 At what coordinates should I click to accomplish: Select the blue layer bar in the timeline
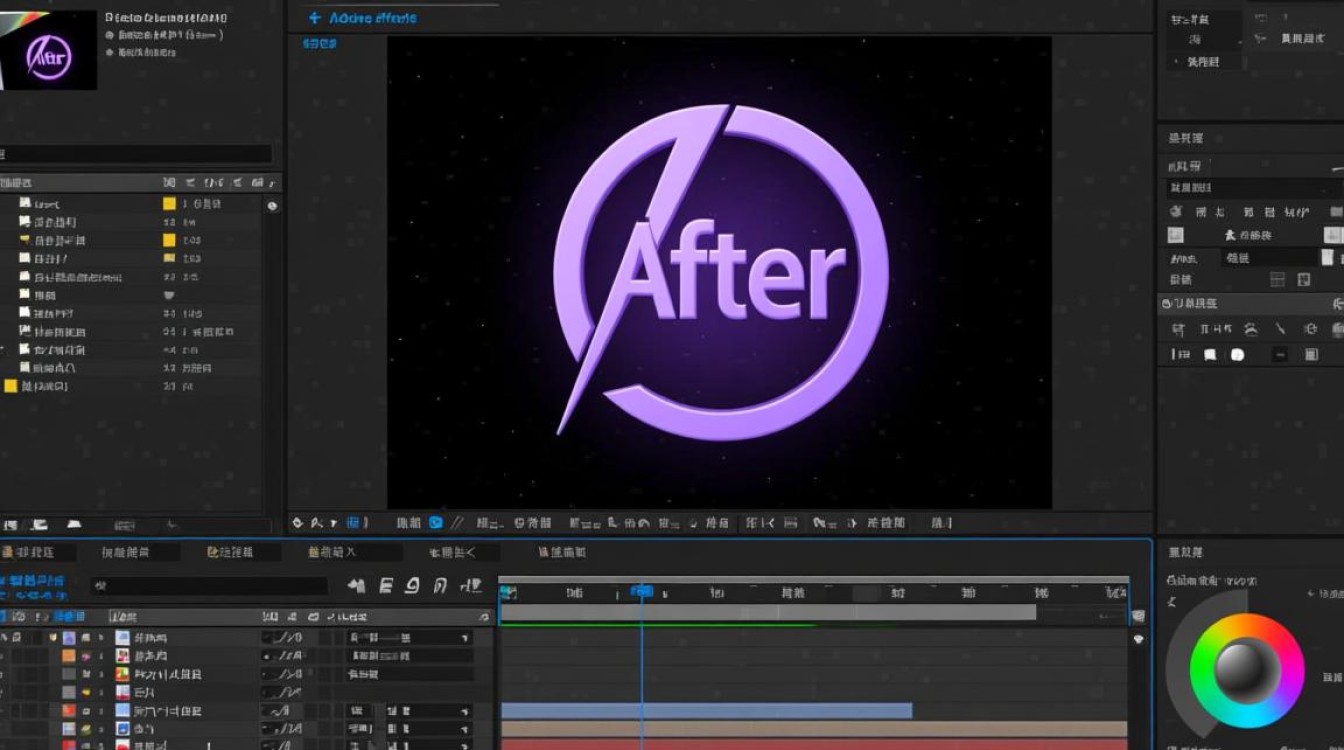706,710
